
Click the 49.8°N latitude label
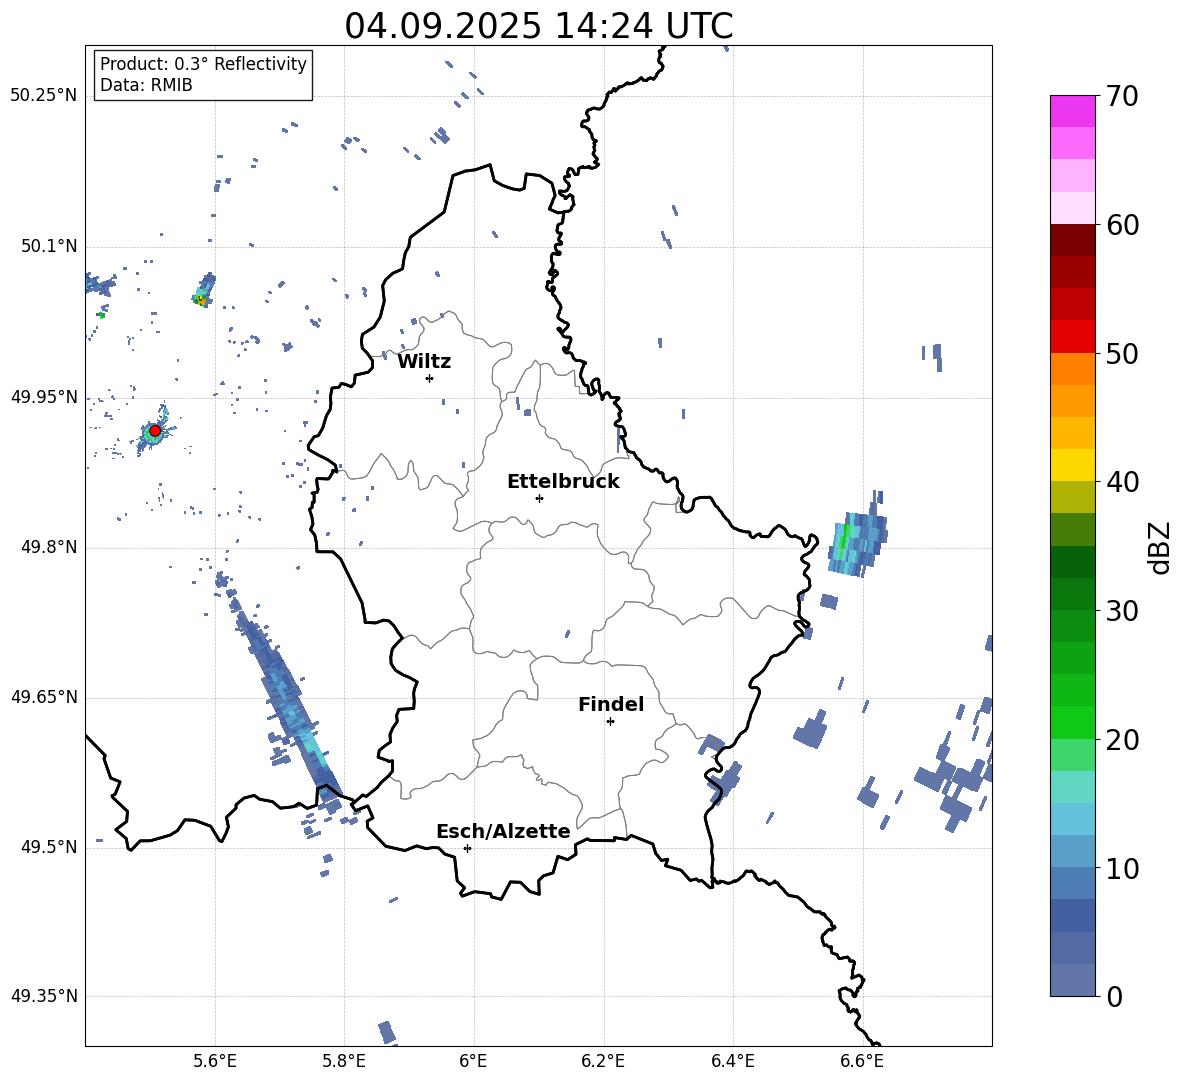(49, 547)
